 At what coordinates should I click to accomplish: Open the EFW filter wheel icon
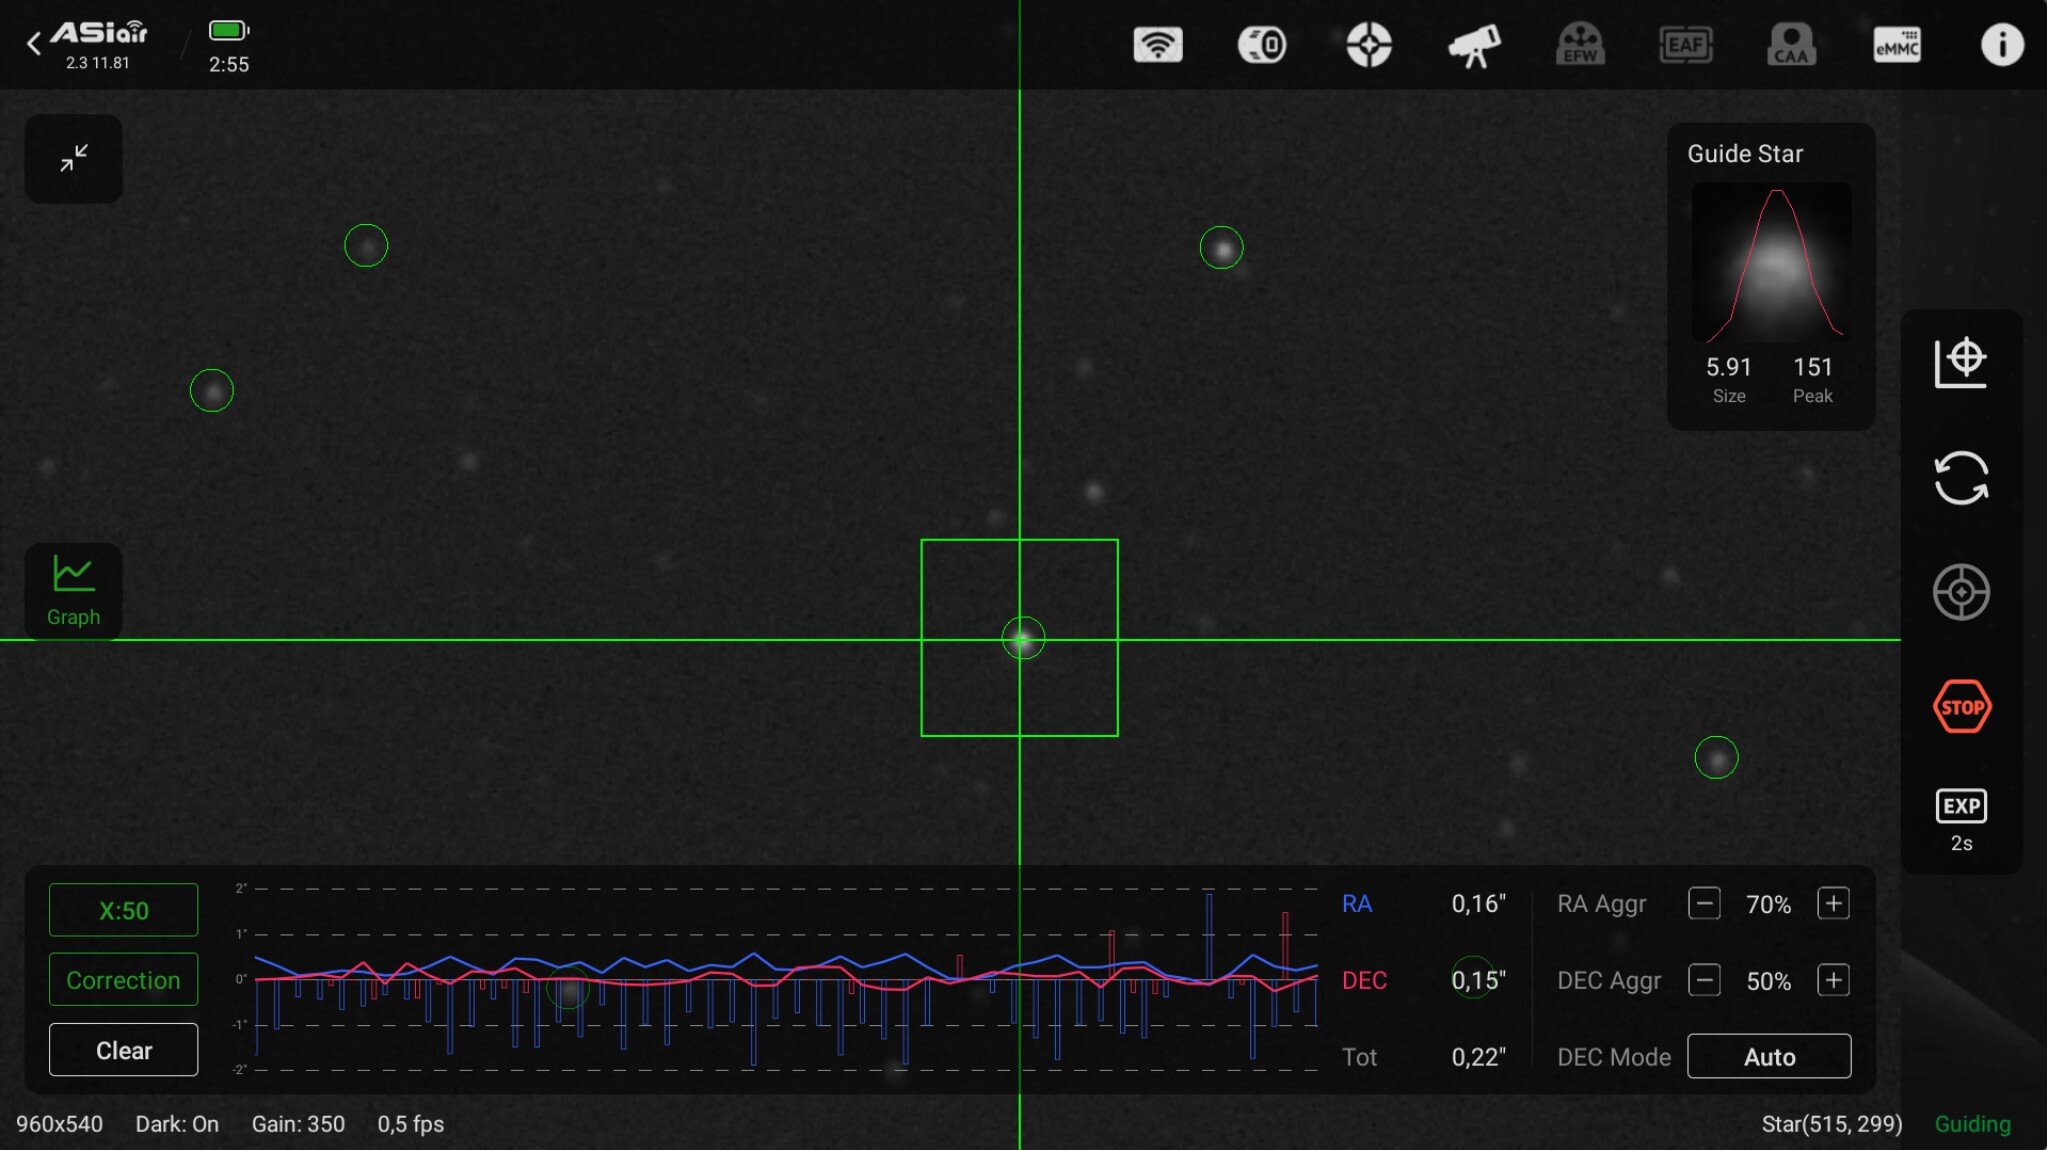point(1580,45)
